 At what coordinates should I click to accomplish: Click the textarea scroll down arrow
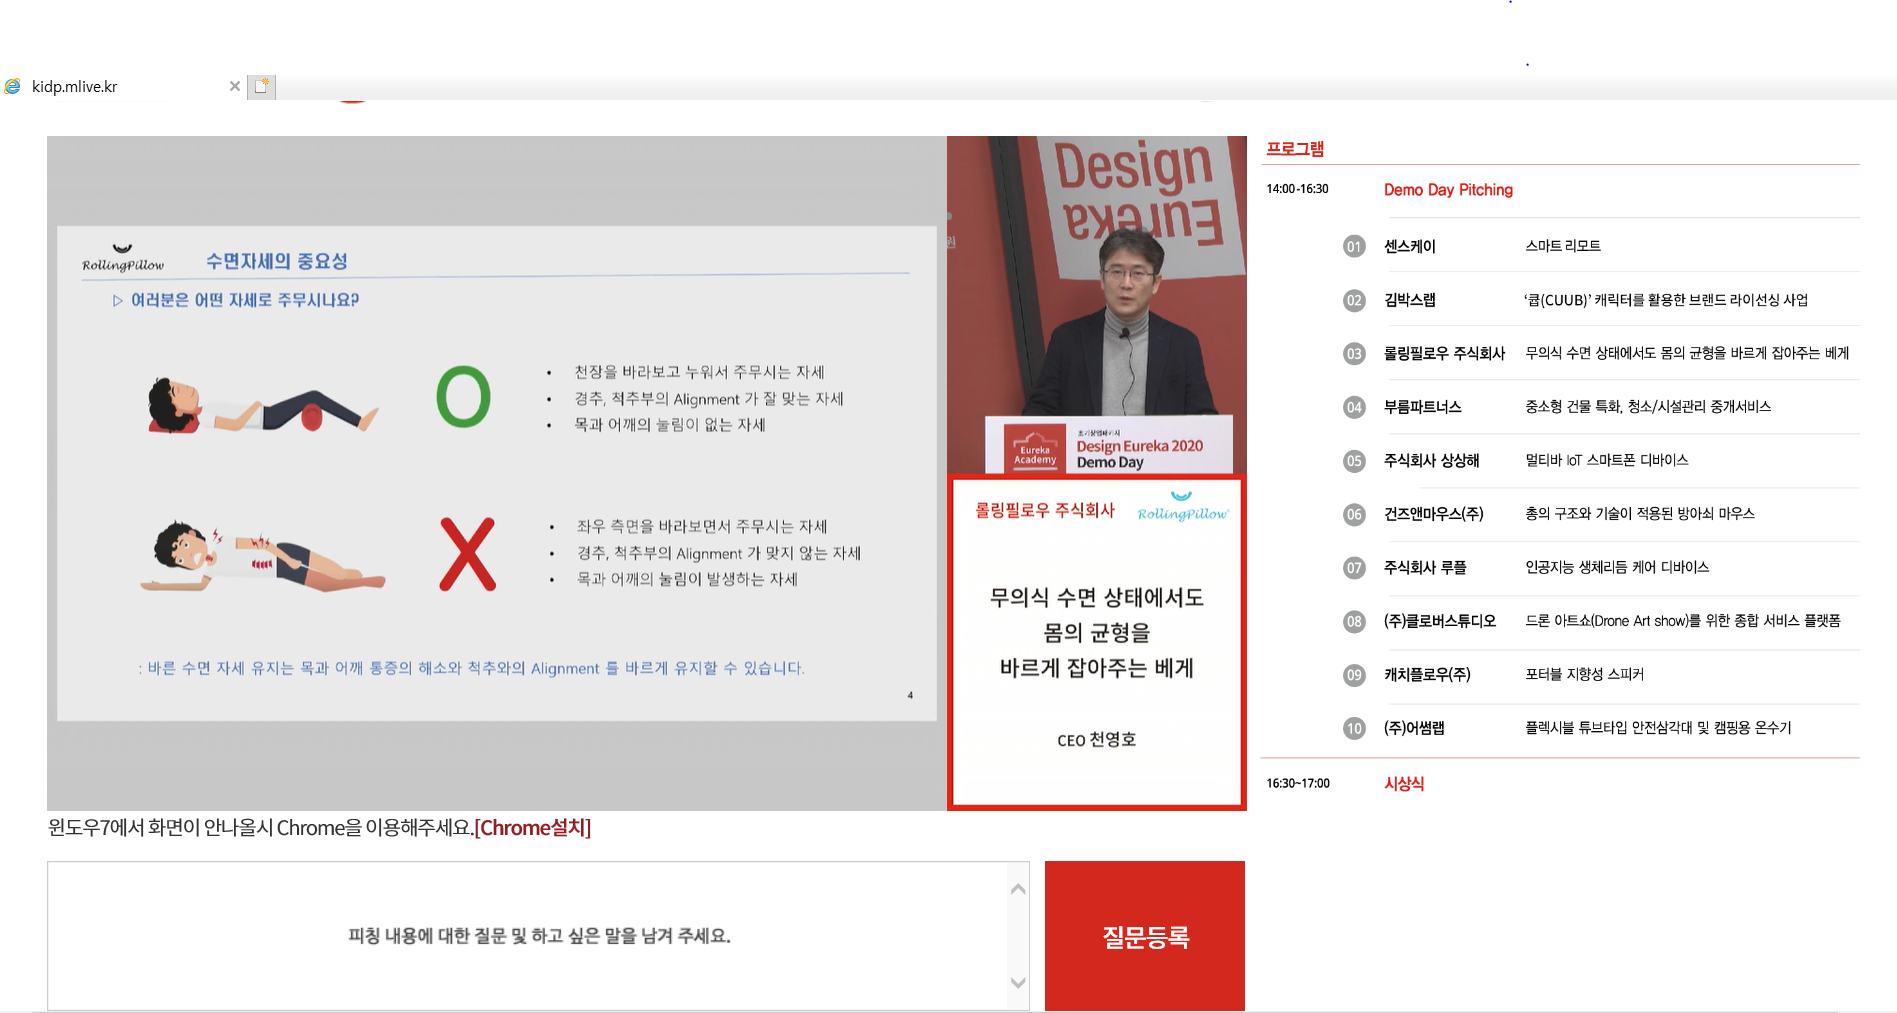coord(1018,983)
